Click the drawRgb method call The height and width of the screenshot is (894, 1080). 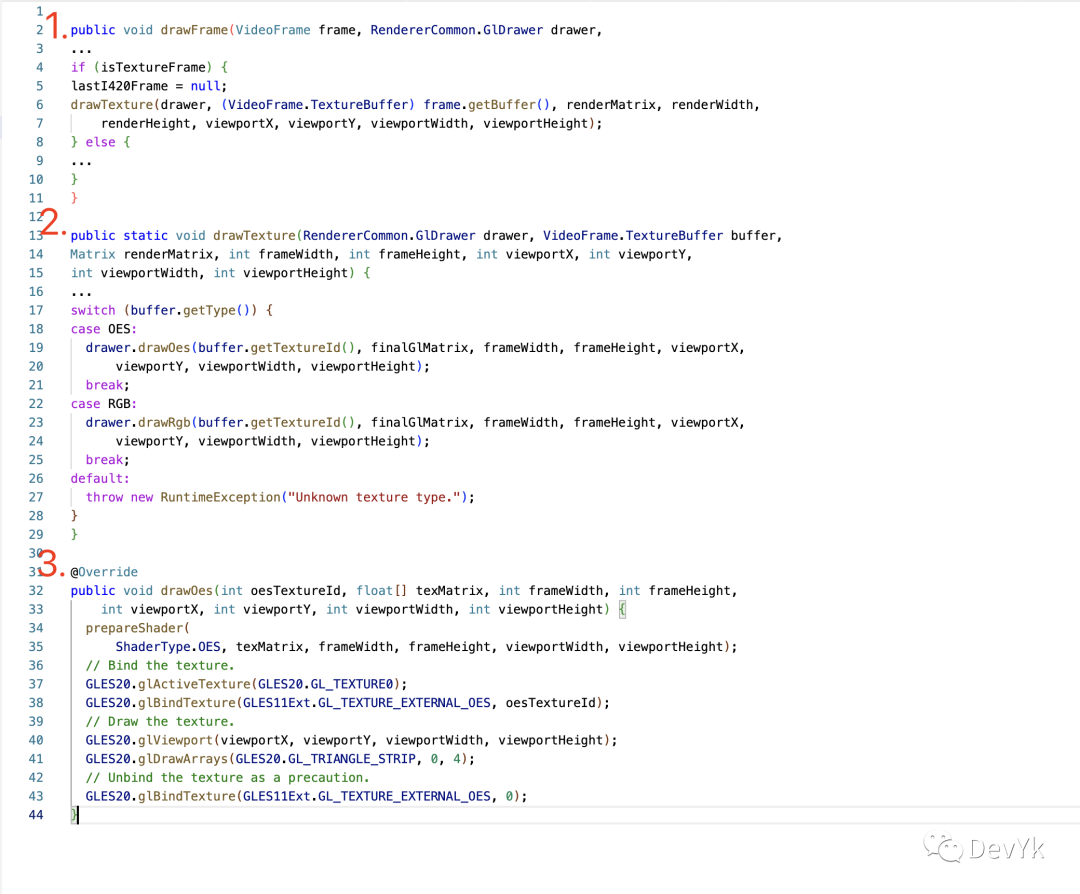[164, 422]
